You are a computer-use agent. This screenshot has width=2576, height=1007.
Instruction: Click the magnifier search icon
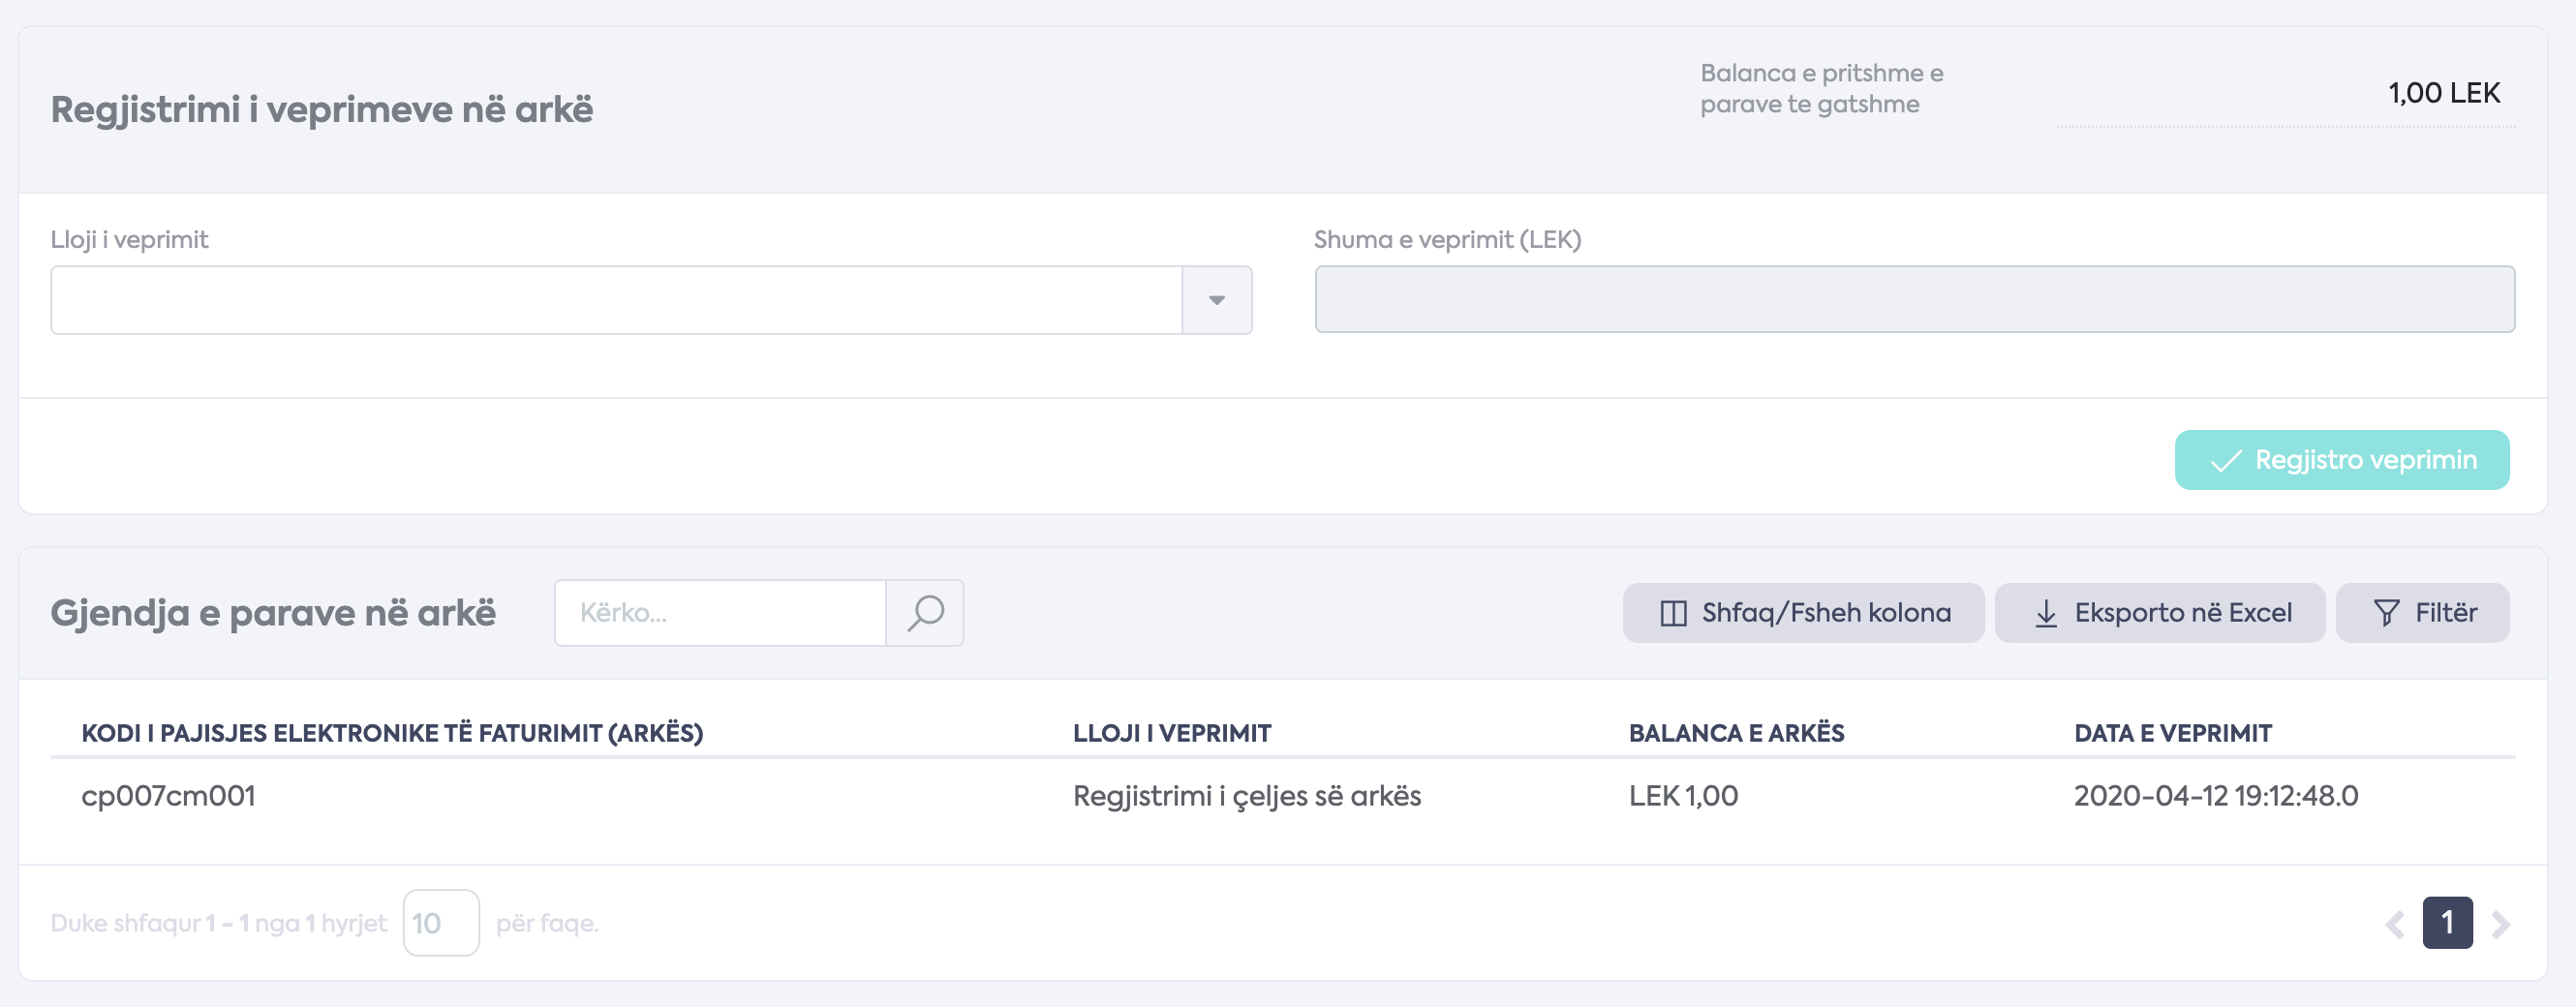tap(925, 613)
